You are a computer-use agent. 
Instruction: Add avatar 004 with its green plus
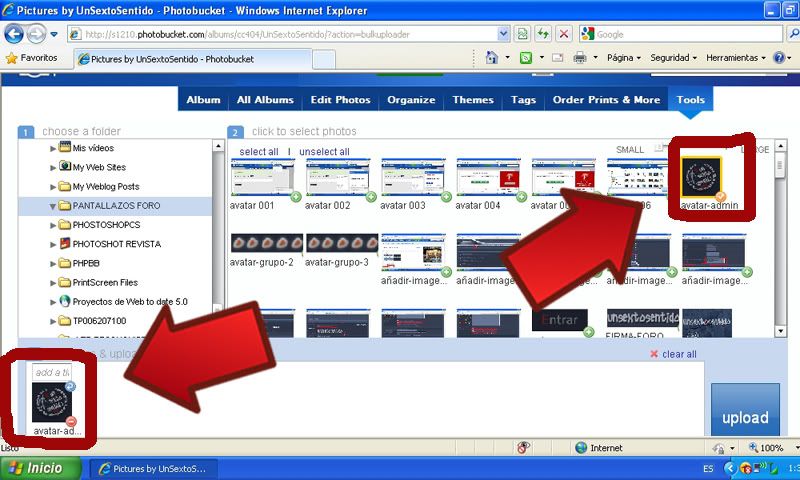pos(521,196)
